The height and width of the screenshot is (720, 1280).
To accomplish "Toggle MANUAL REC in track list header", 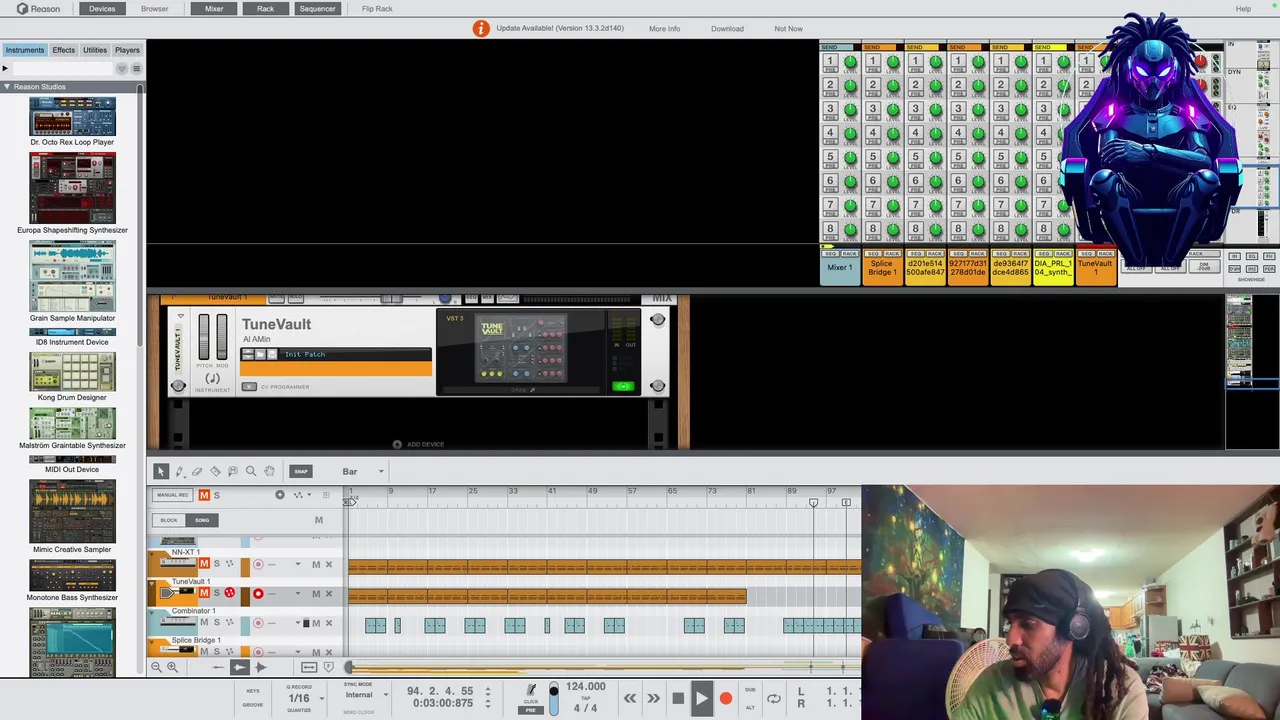I will click(172, 495).
